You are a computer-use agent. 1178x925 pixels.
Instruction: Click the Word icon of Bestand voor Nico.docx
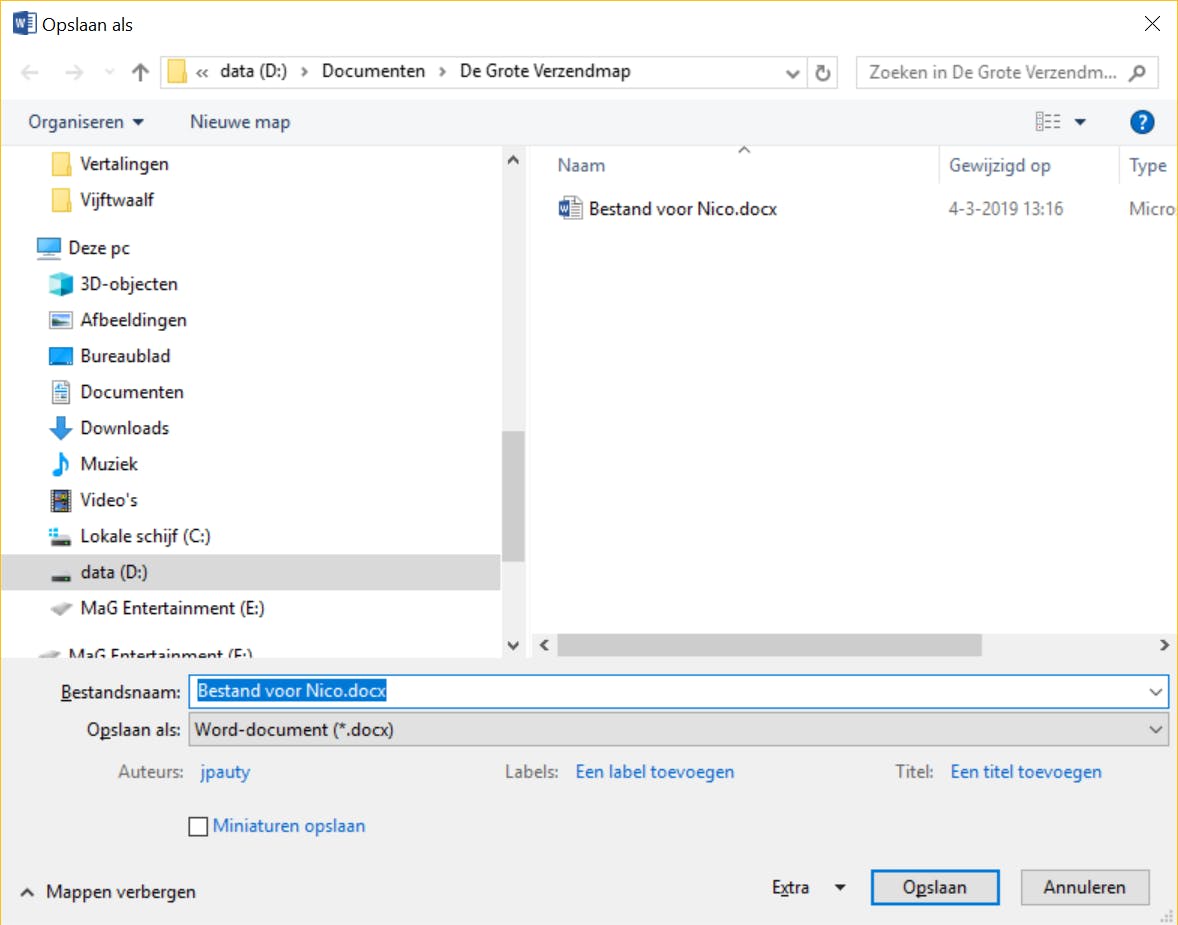tap(570, 208)
